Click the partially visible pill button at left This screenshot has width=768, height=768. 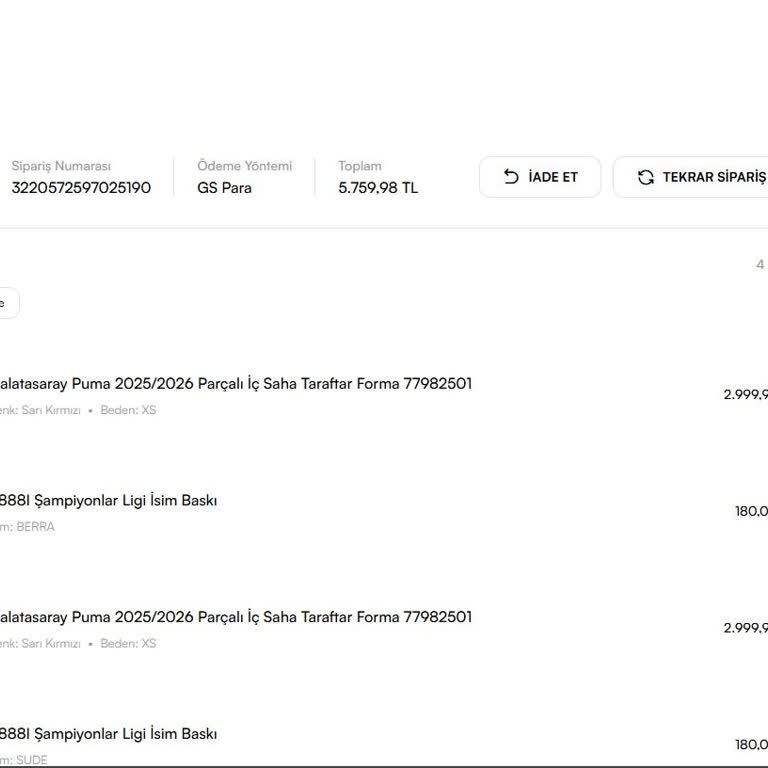(9, 303)
